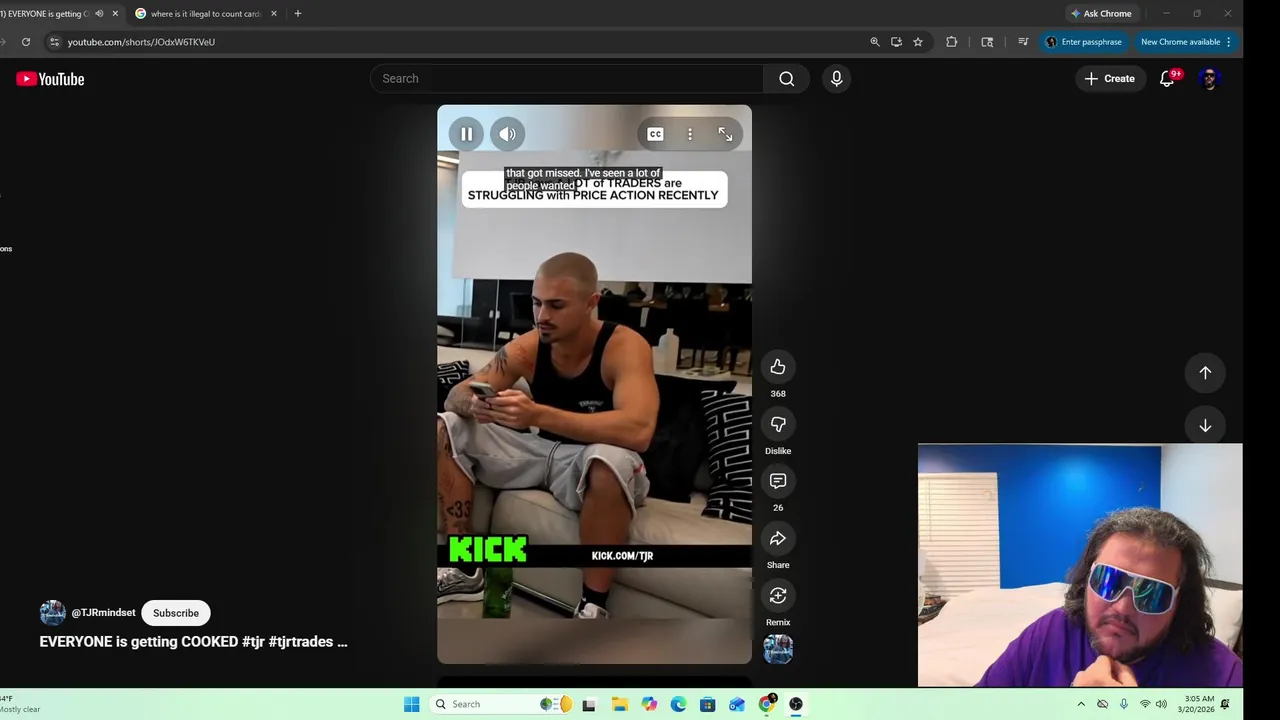The image size is (1280, 720).
Task: Open the Create menu
Action: click(x=1110, y=79)
